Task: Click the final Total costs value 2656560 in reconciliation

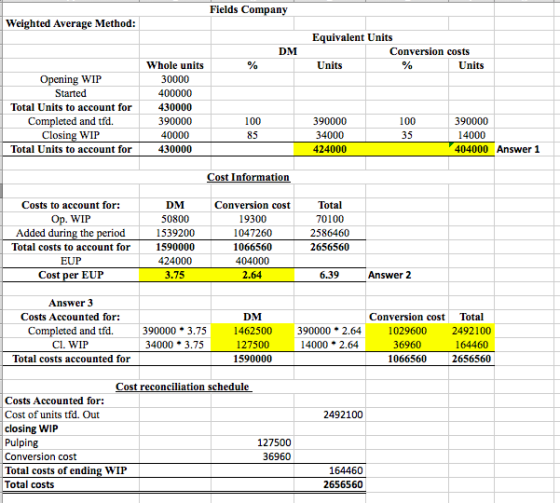Action: point(343,485)
